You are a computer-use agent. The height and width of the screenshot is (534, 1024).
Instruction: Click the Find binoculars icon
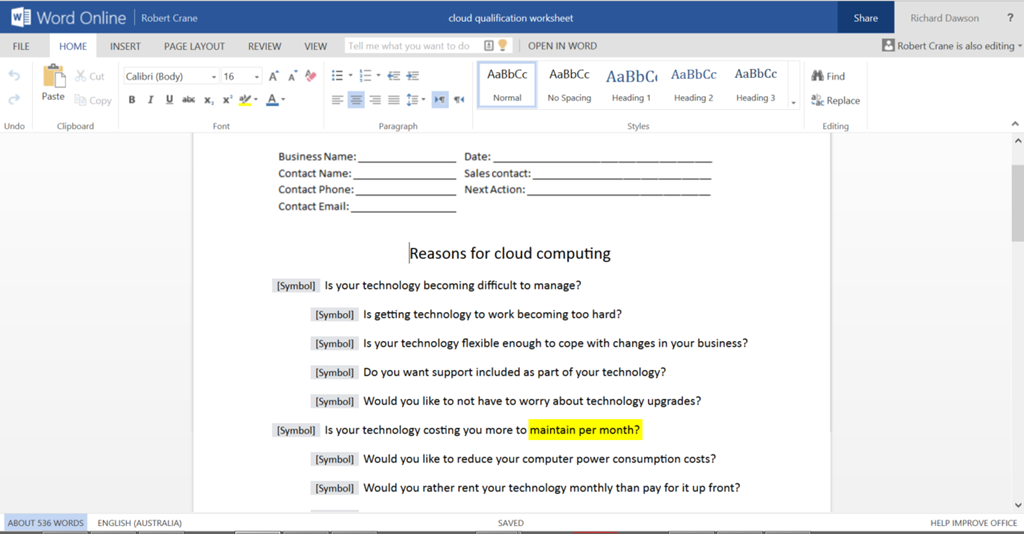click(x=817, y=76)
